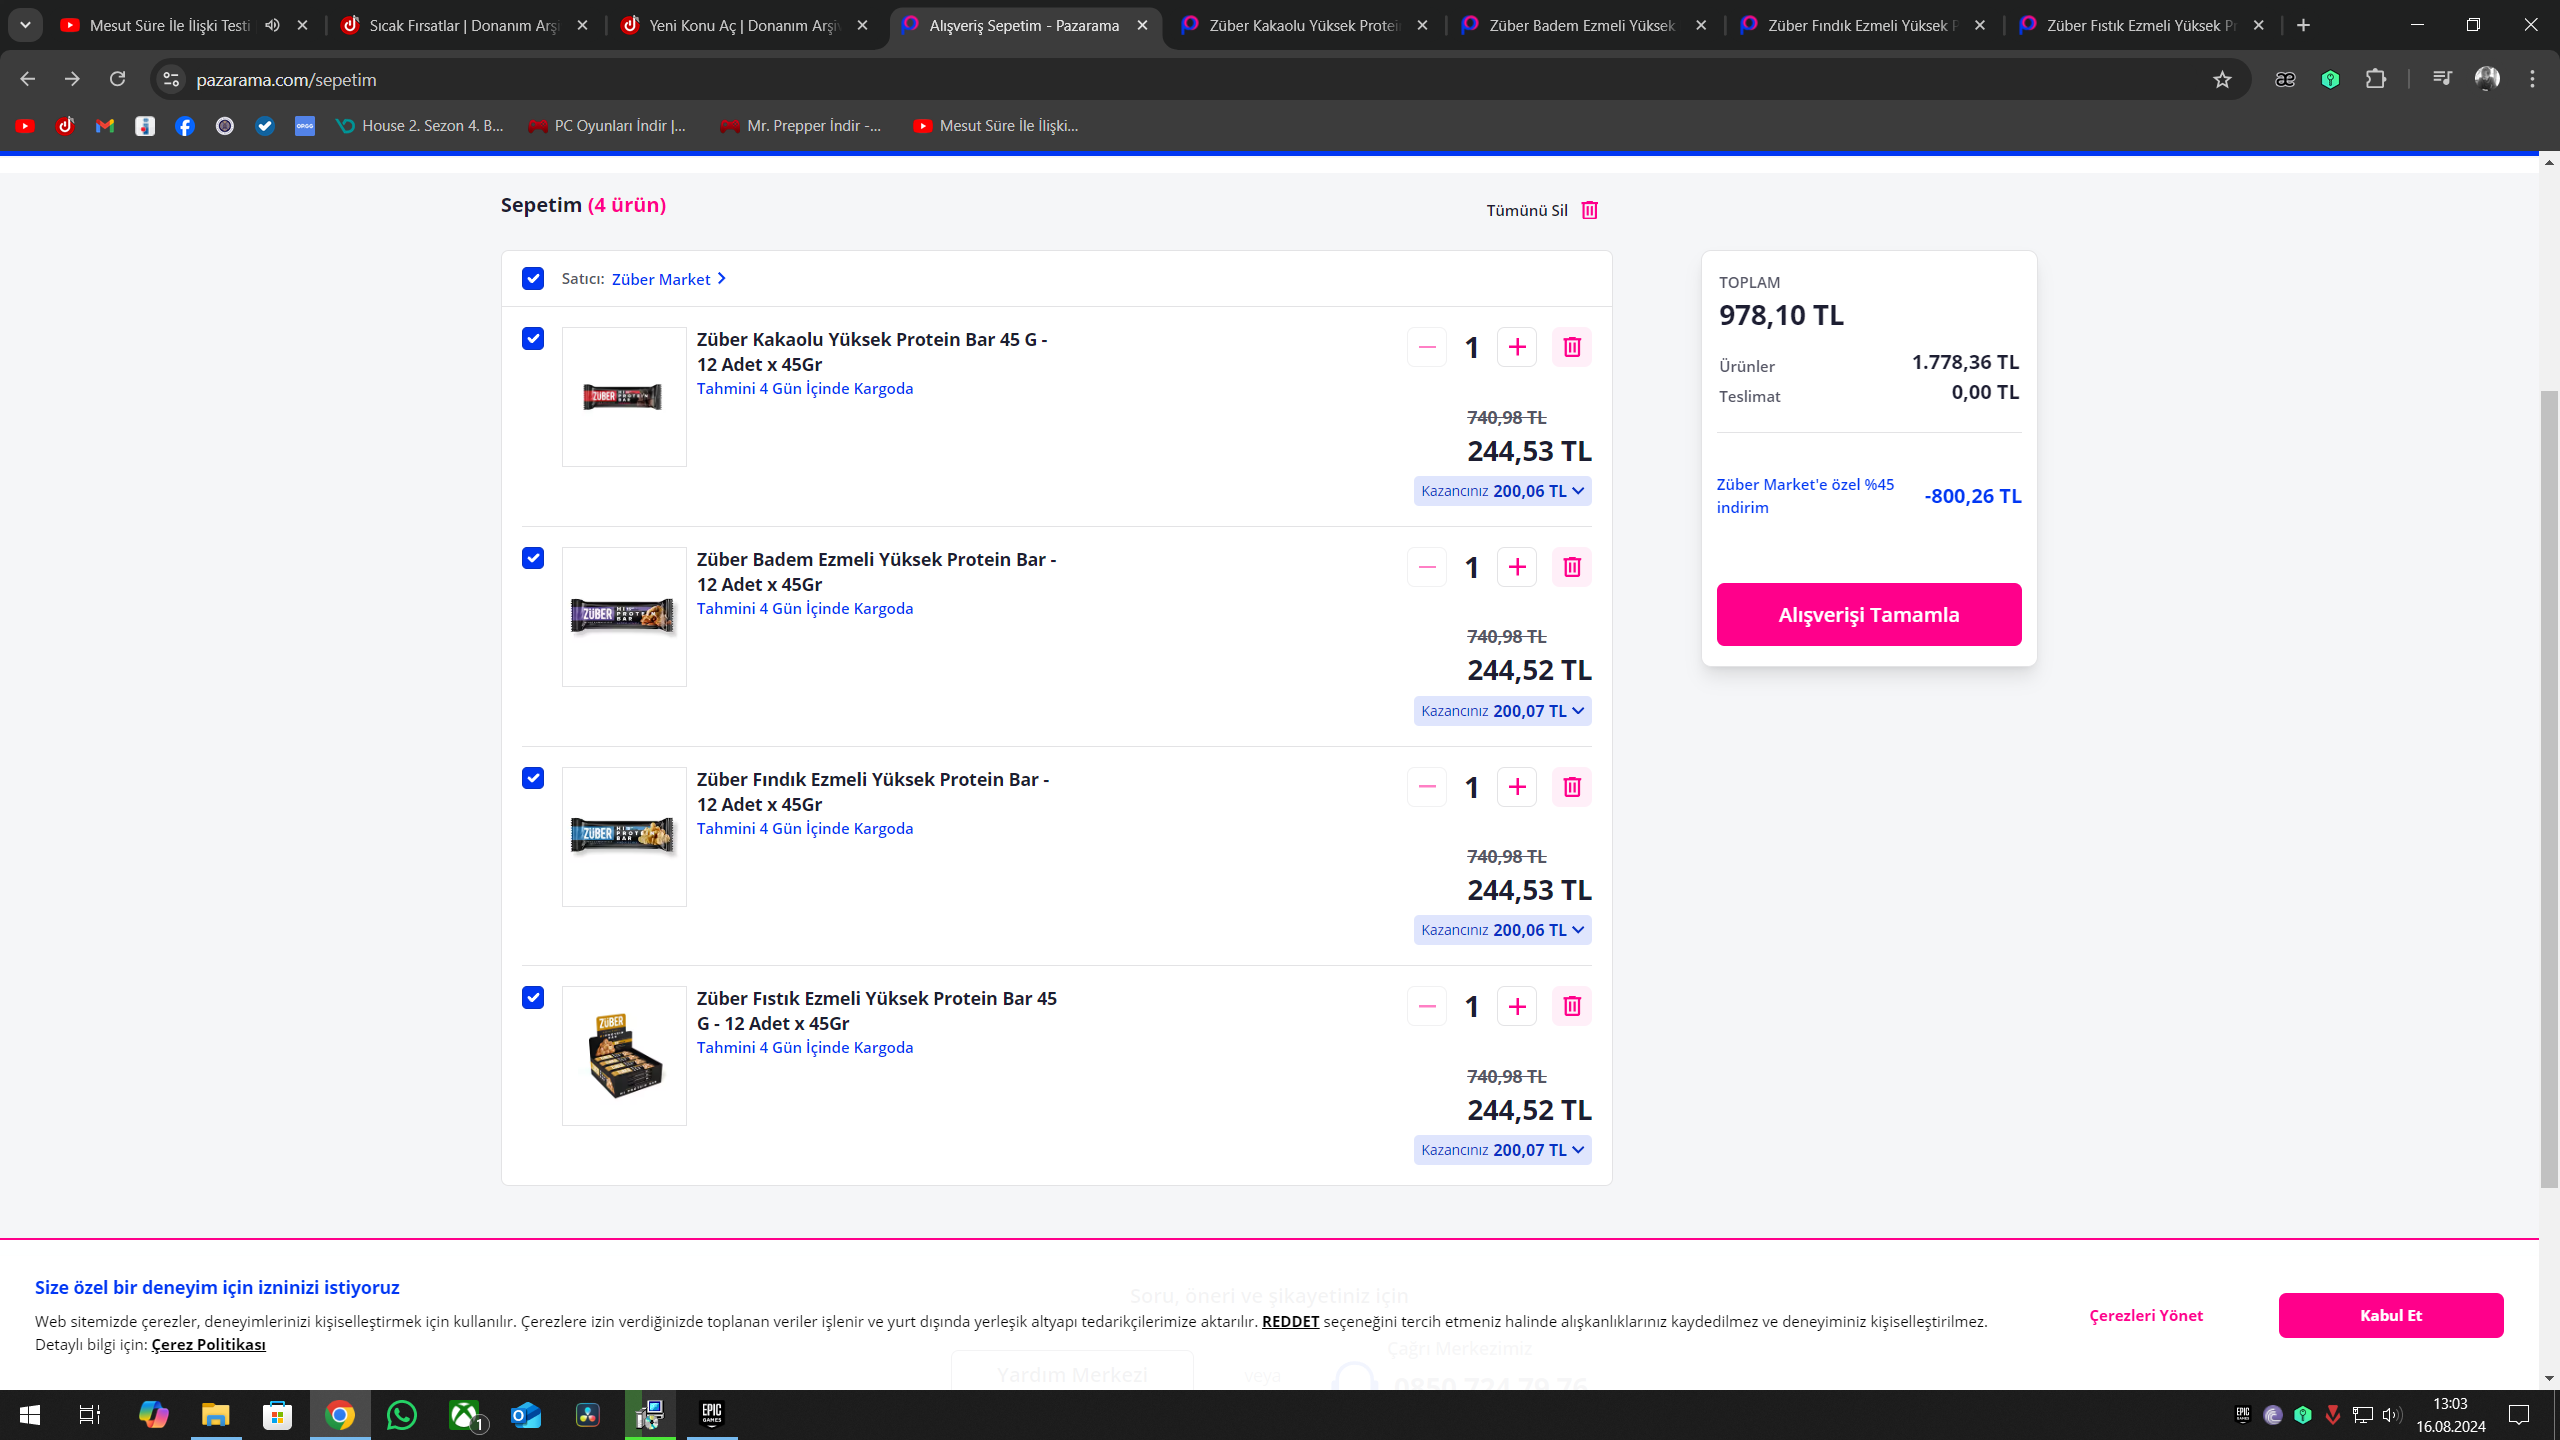The image size is (2560, 1440).
Task: Switch to Mesut Süre İle İlişki Testi tab
Action: click(168, 25)
